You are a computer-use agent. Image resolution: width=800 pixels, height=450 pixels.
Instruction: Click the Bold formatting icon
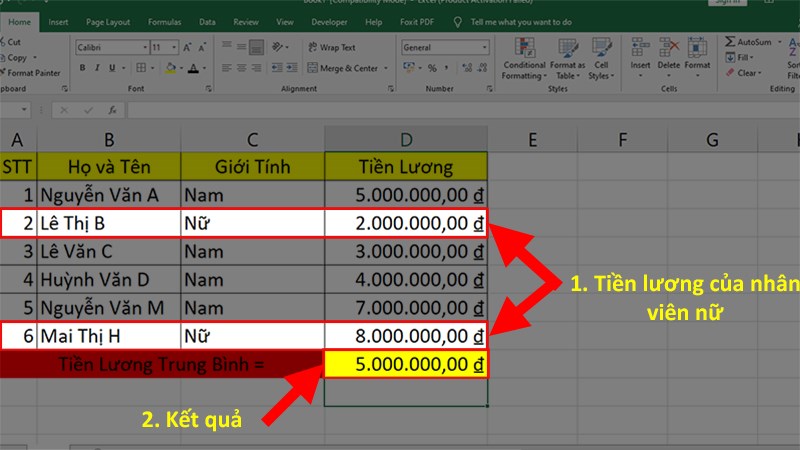[82, 68]
